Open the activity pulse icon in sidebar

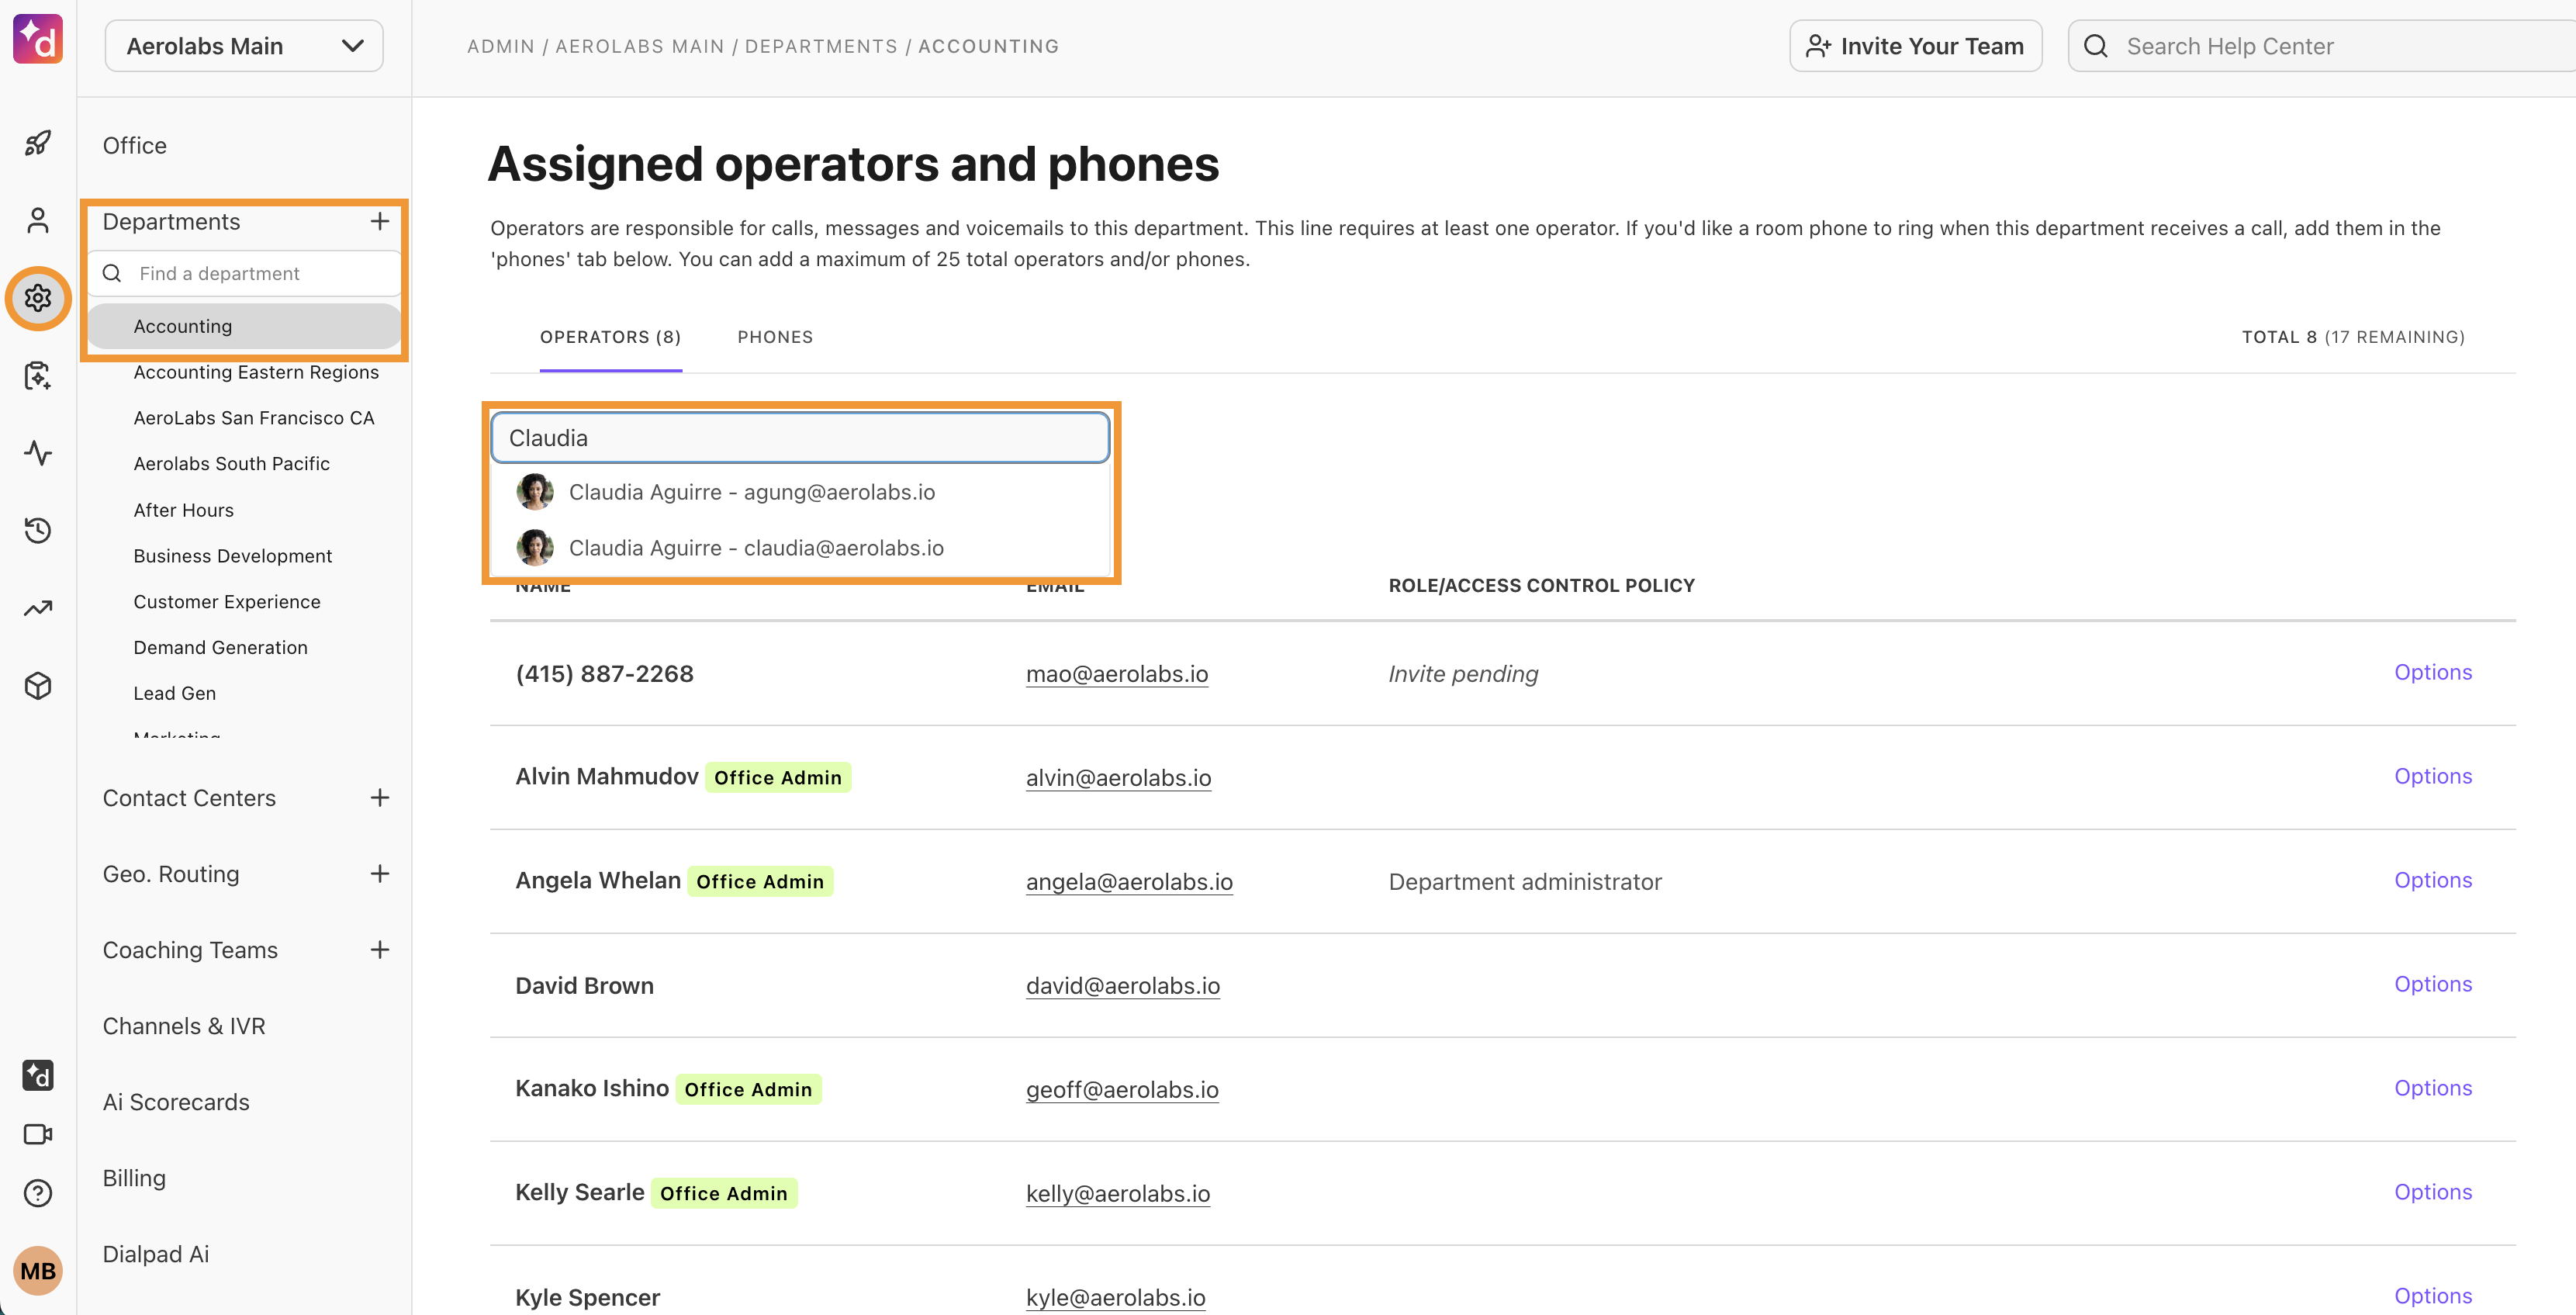(38, 453)
